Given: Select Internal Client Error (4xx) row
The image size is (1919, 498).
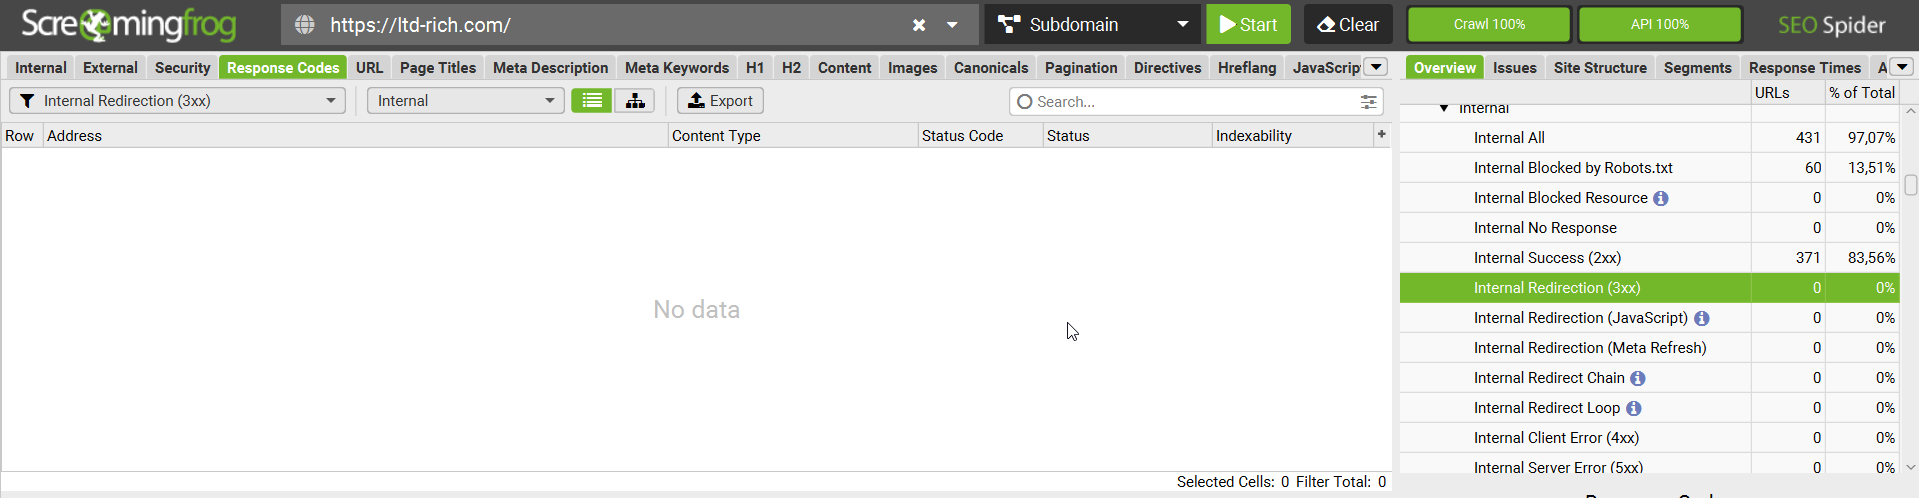Looking at the screenshot, I should (1648, 437).
